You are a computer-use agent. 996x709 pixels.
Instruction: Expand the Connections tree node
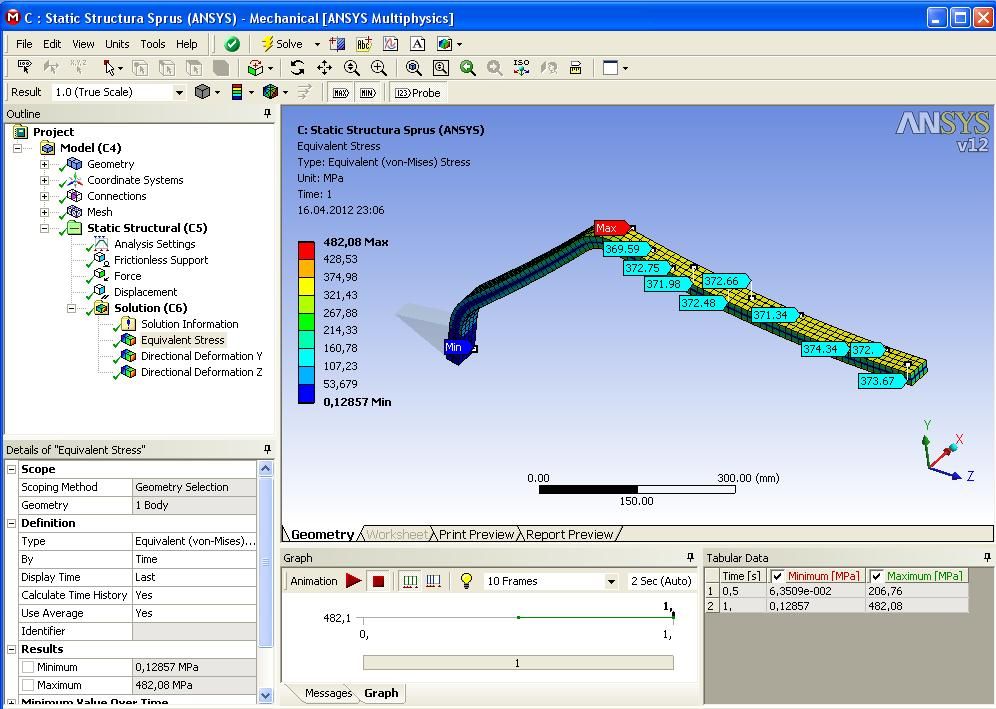[44, 196]
